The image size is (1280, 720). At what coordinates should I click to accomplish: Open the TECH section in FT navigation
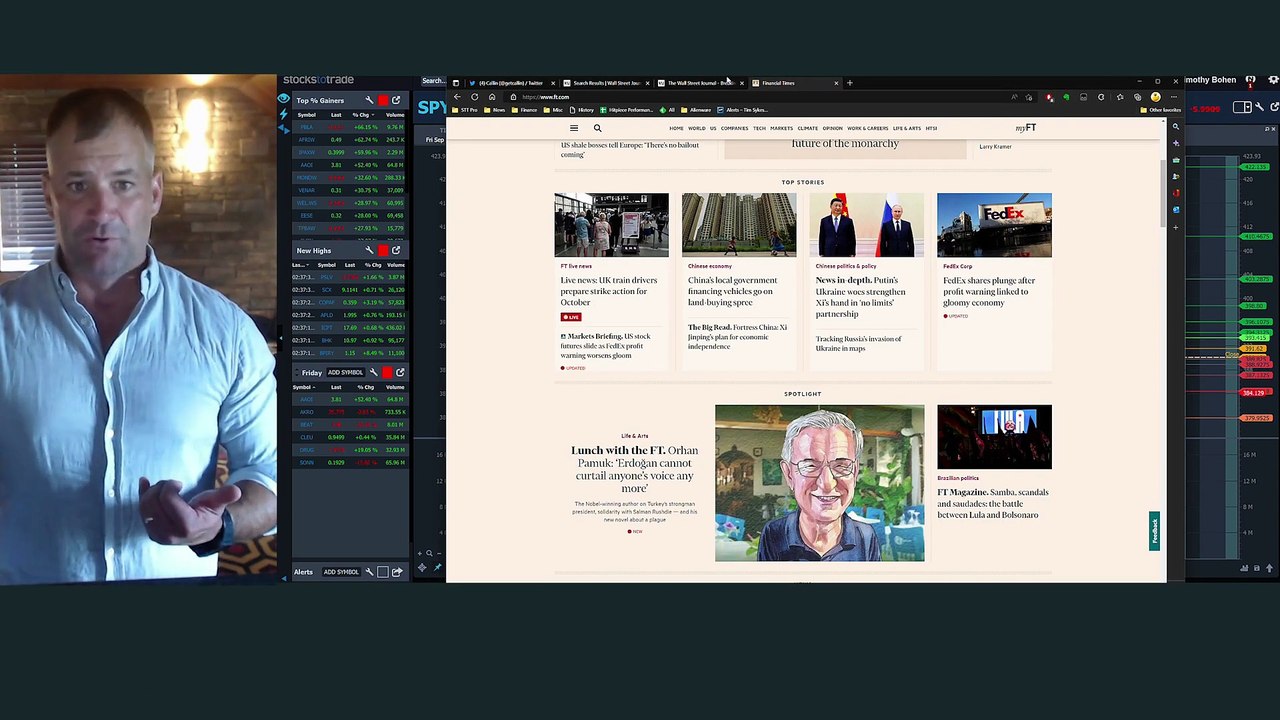[759, 128]
